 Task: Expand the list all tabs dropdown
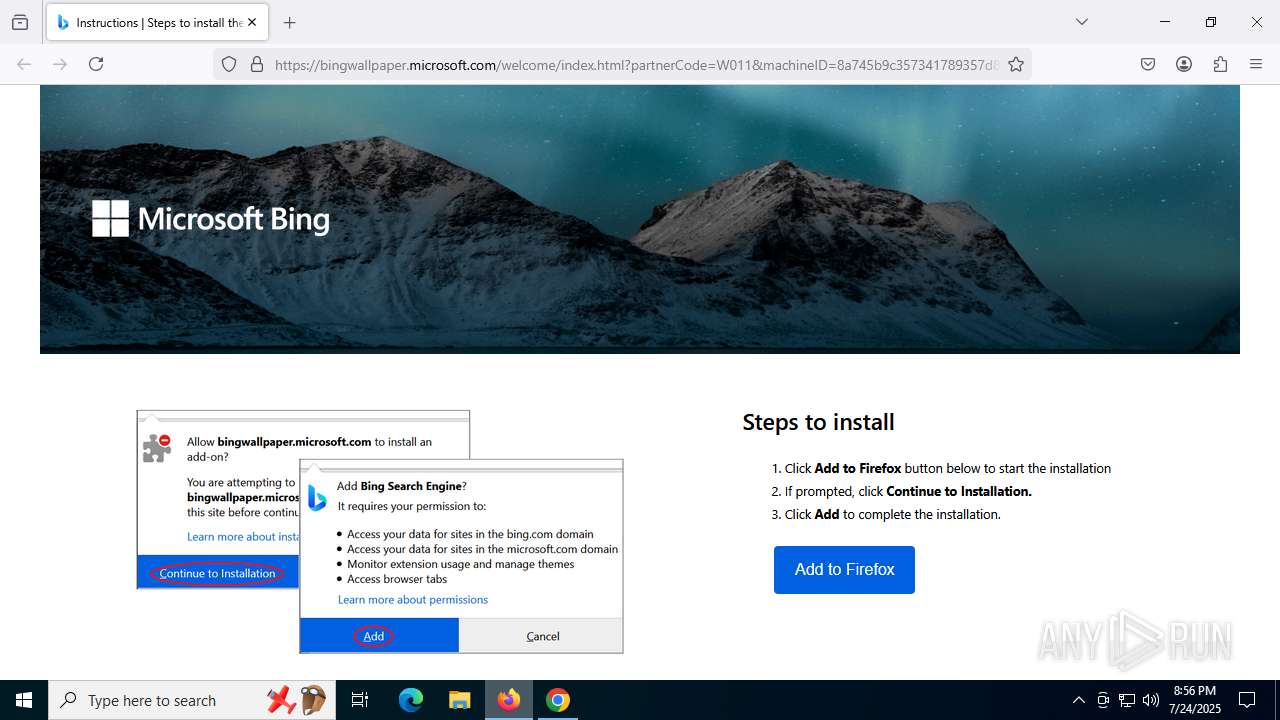1081,22
